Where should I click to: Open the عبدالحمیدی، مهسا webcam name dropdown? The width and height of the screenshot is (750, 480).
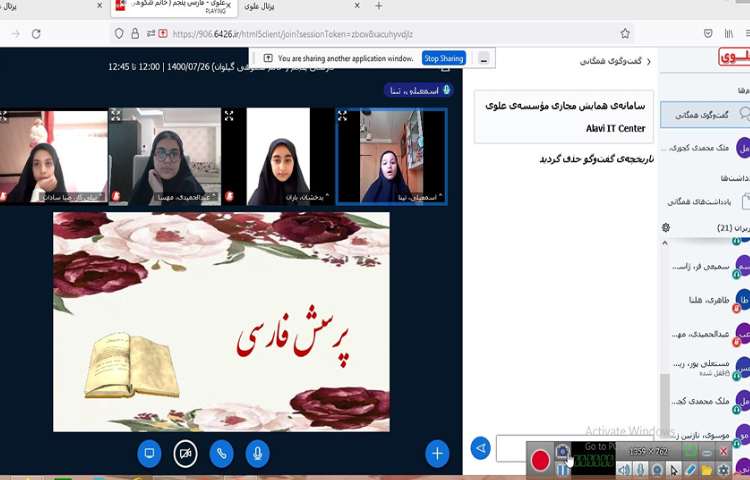pos(188,197)
